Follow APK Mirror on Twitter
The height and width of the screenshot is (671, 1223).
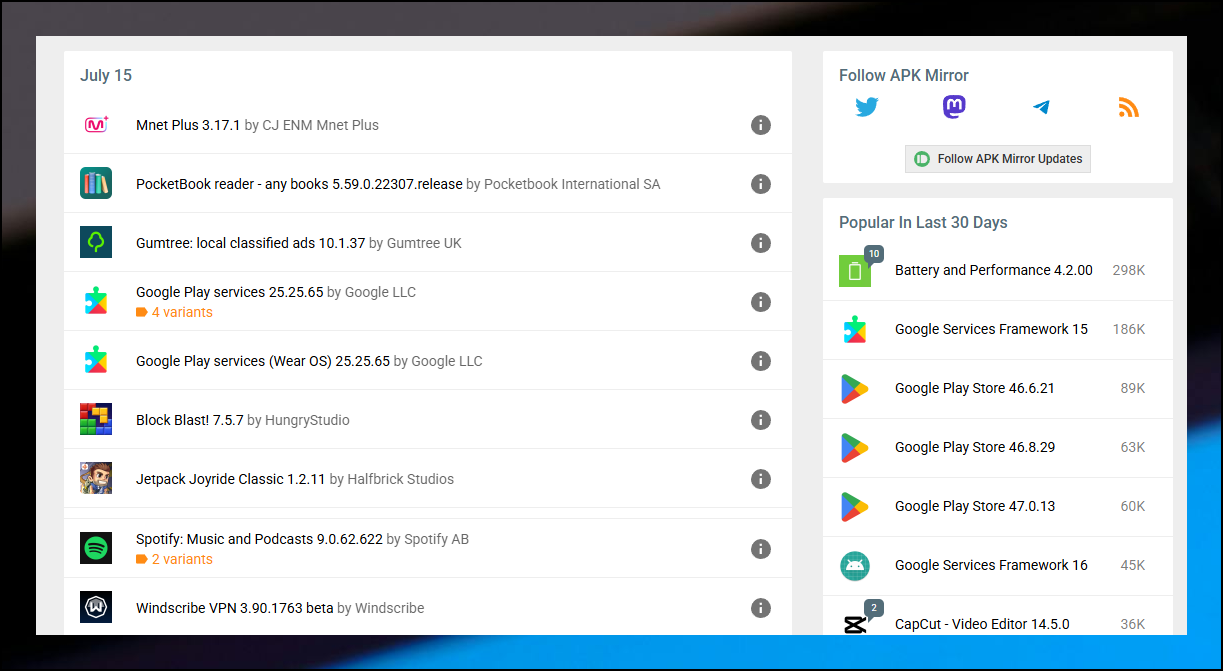pyautogui.click(x=867, y=108)
